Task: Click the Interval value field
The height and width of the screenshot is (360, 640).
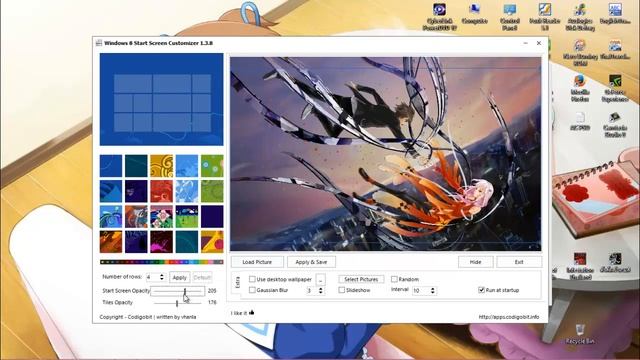Action: (x=421, y=290)
